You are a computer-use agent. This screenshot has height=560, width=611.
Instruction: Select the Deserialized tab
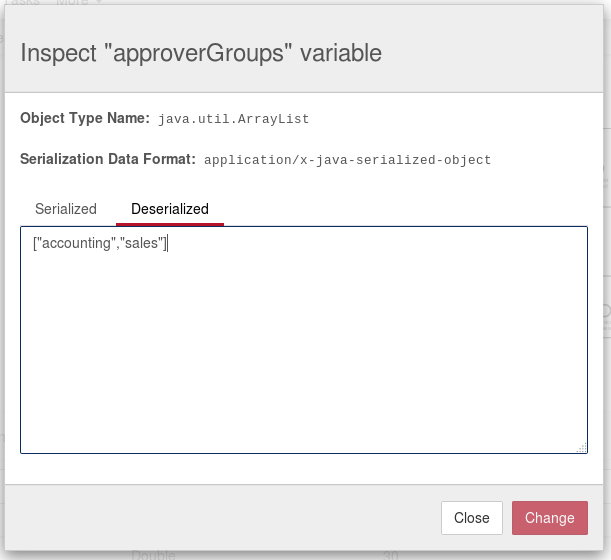tap(170, 209)
